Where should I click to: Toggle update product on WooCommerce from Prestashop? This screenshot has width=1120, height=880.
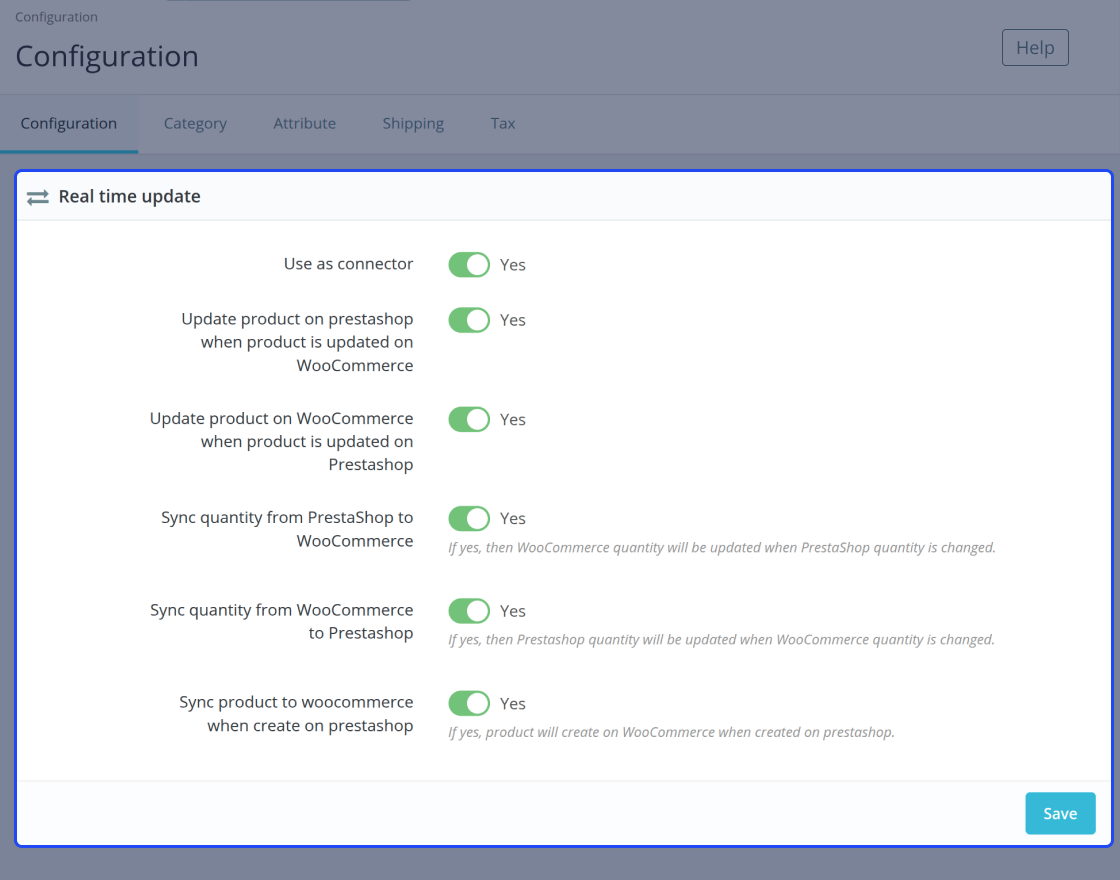[x=469, y=419]
